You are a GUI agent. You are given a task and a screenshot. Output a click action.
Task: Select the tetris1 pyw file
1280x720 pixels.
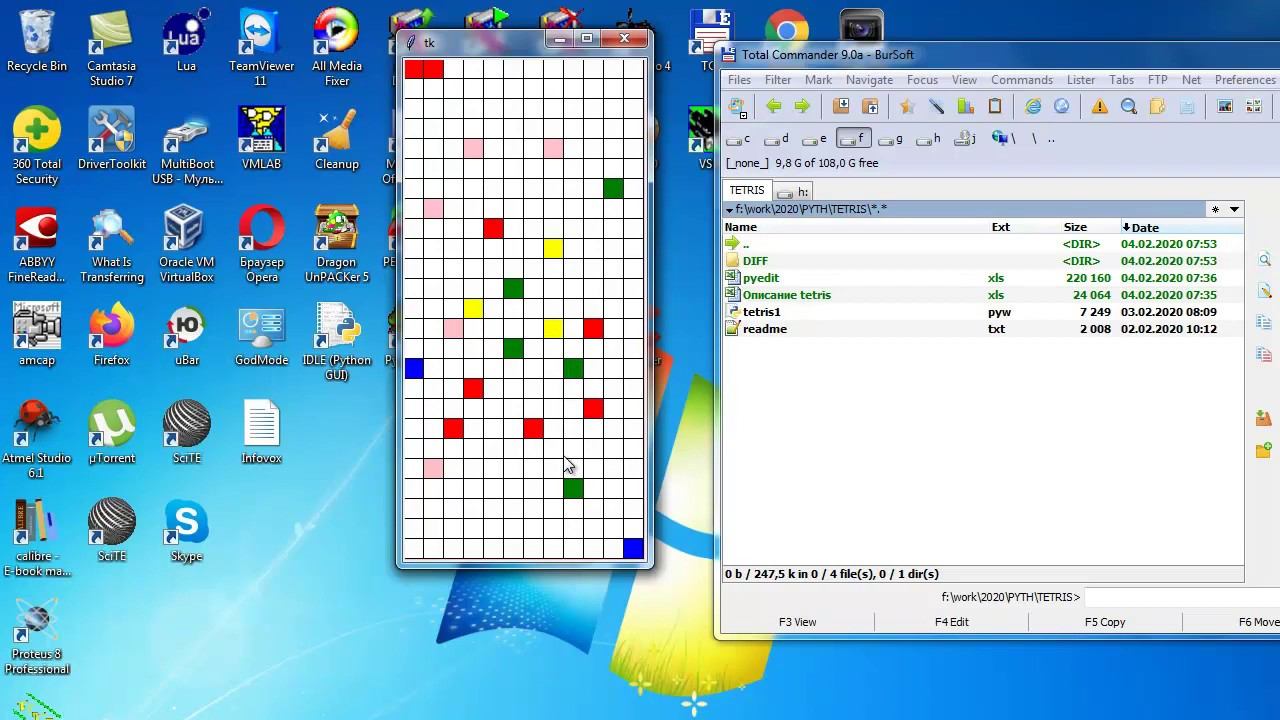983,312
